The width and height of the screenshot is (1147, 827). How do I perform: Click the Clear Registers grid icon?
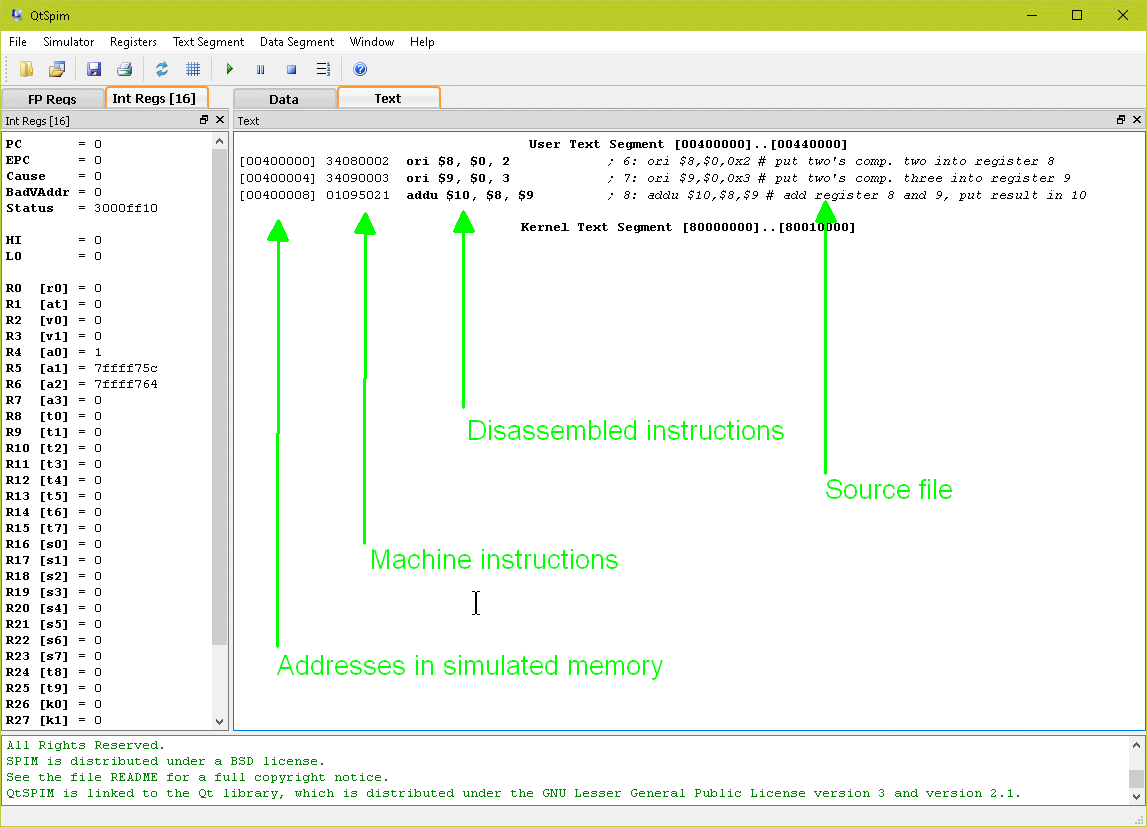(x=193, y=69)
